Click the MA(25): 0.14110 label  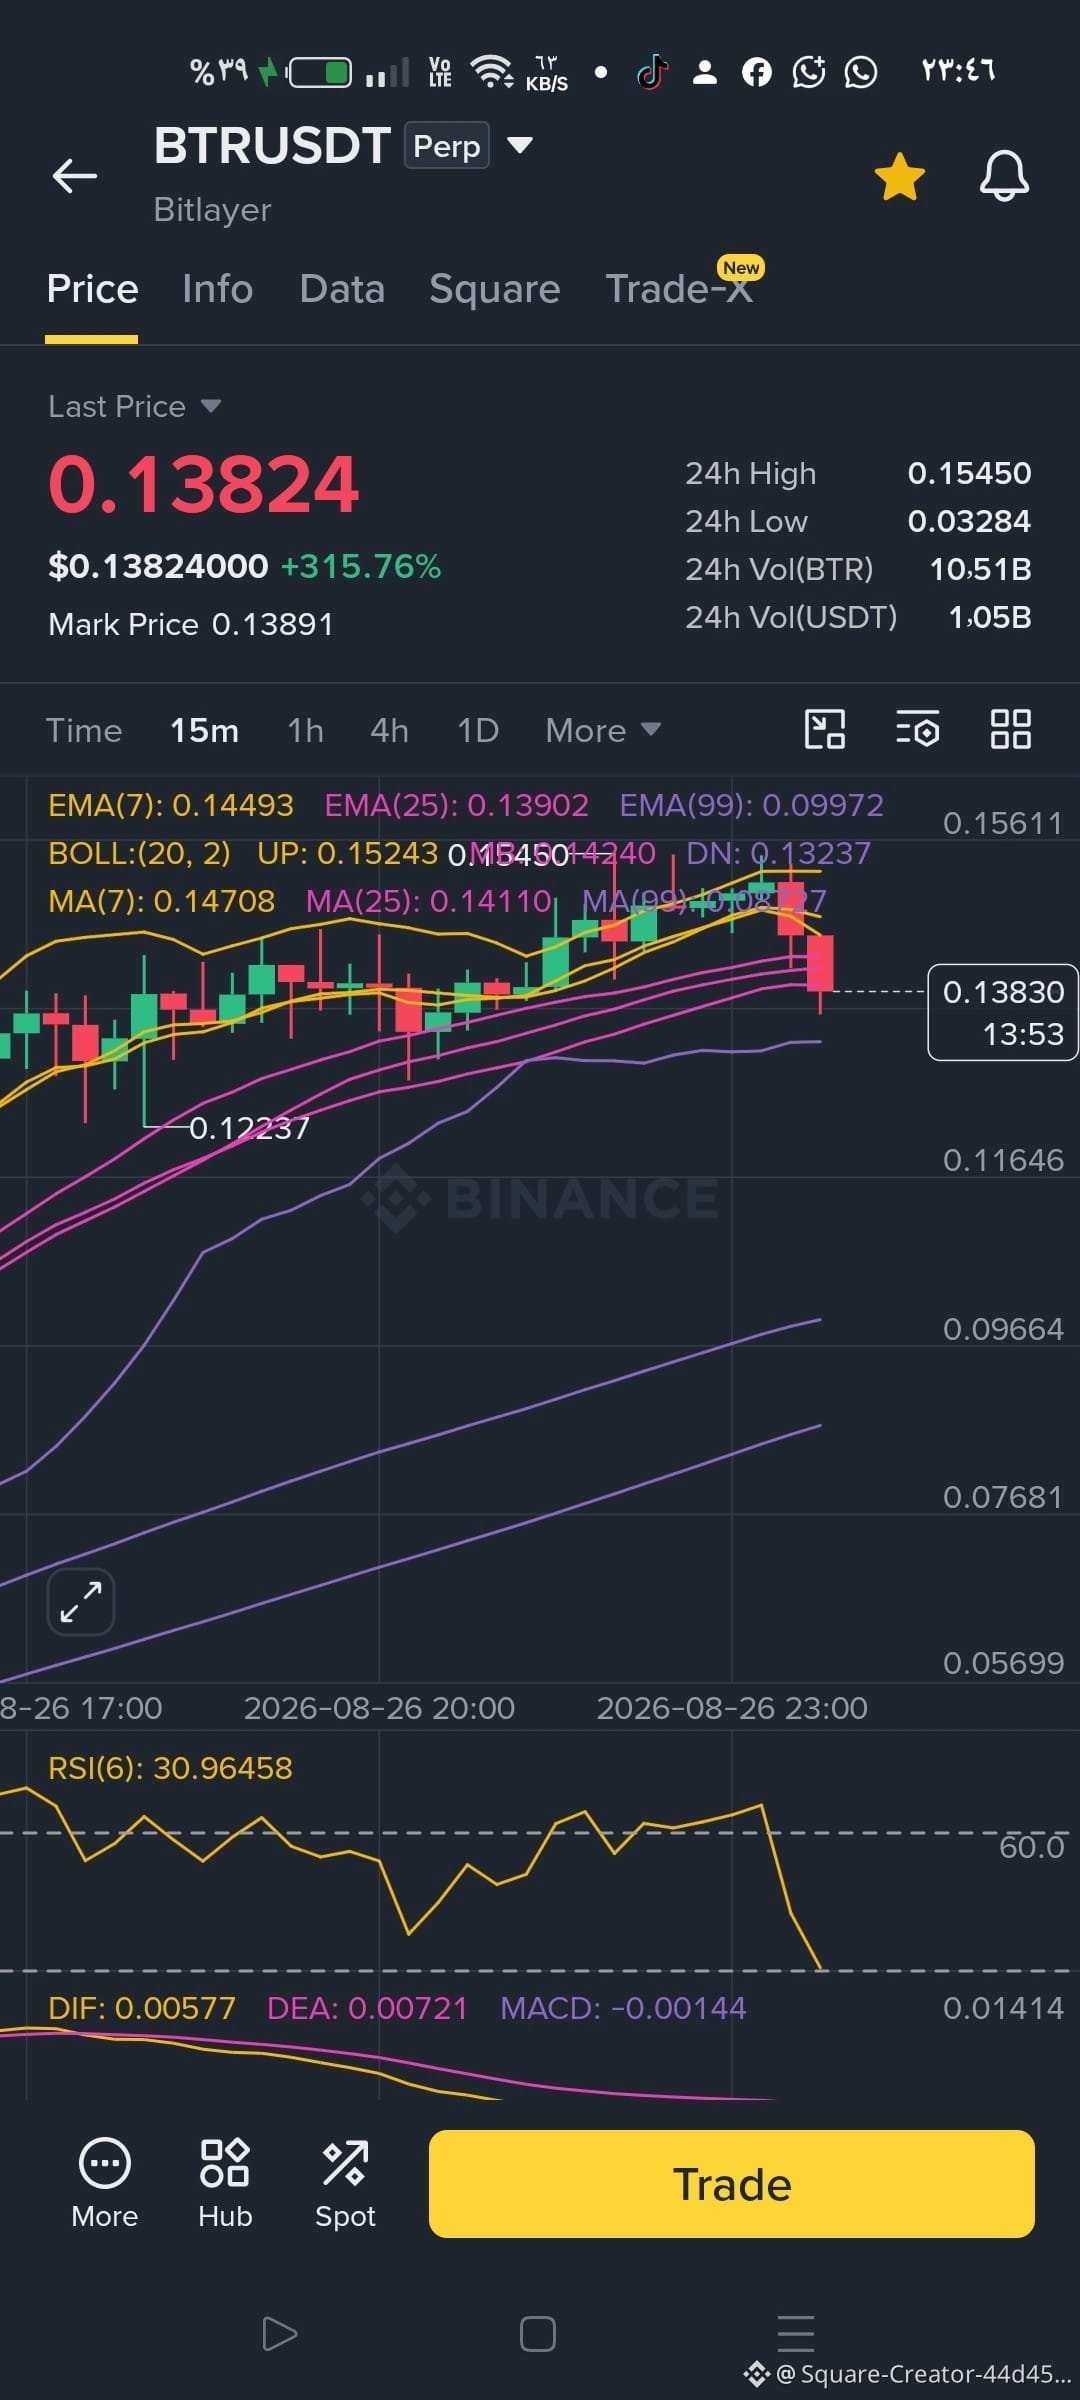point(429,901)
